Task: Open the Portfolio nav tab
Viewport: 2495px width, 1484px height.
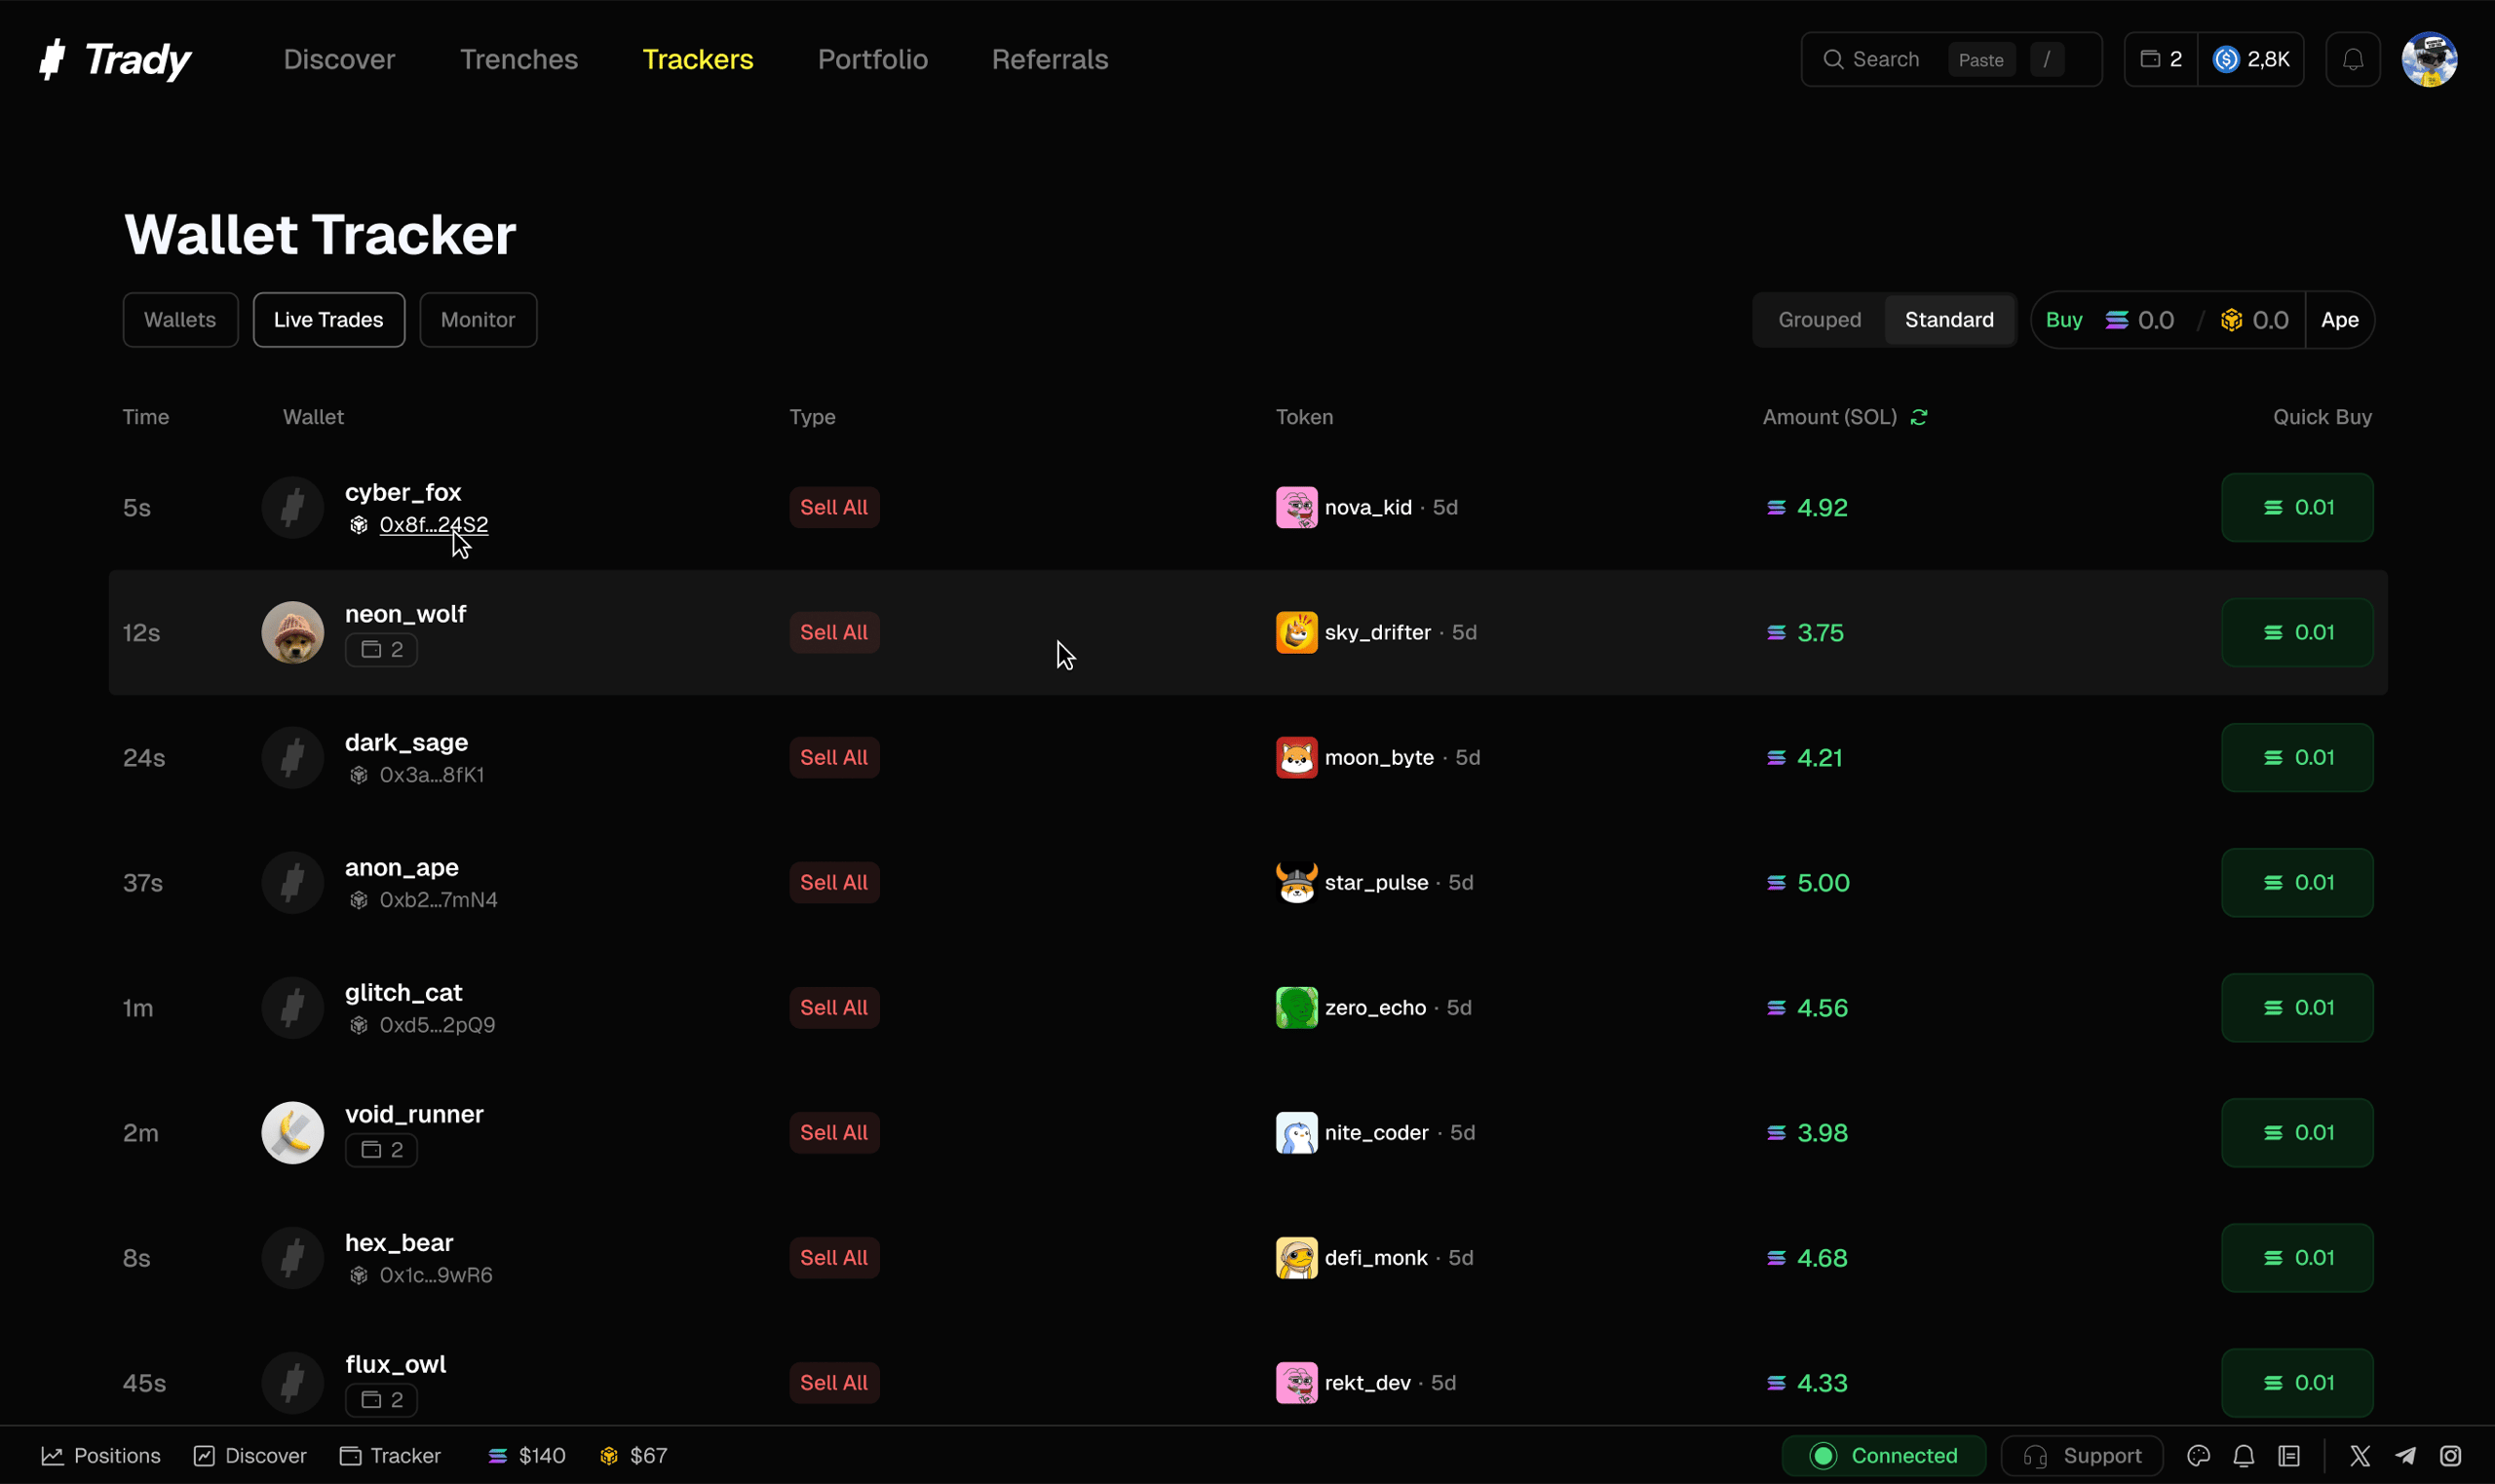Action: 872,59
